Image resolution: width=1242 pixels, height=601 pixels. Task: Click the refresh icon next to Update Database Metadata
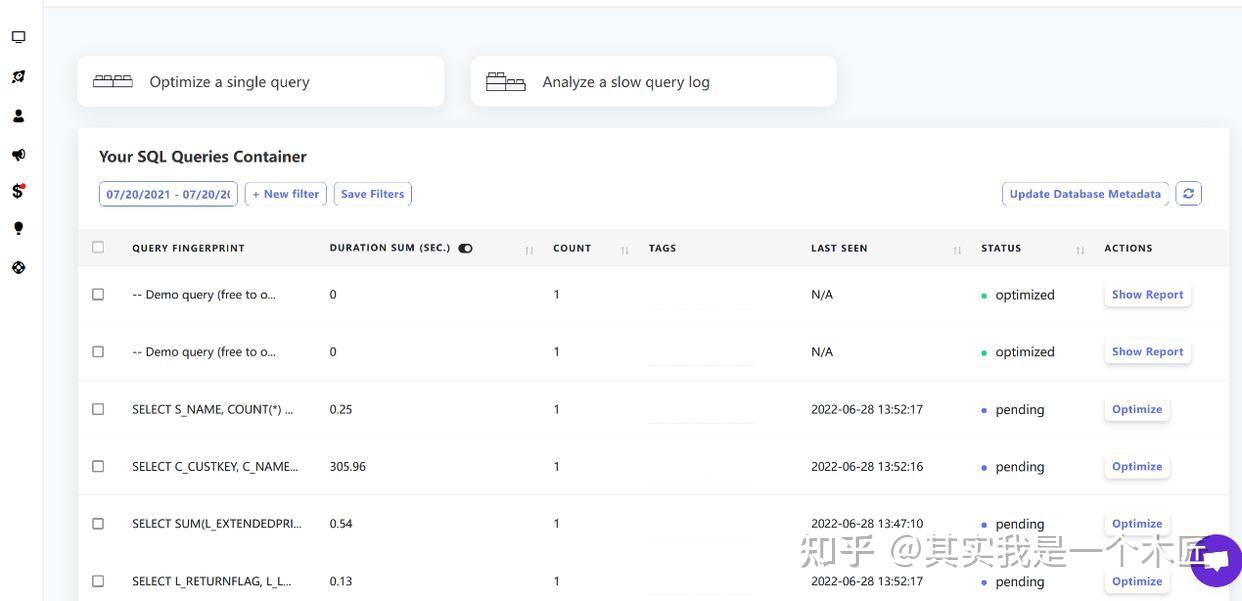tap(1188, 193)
